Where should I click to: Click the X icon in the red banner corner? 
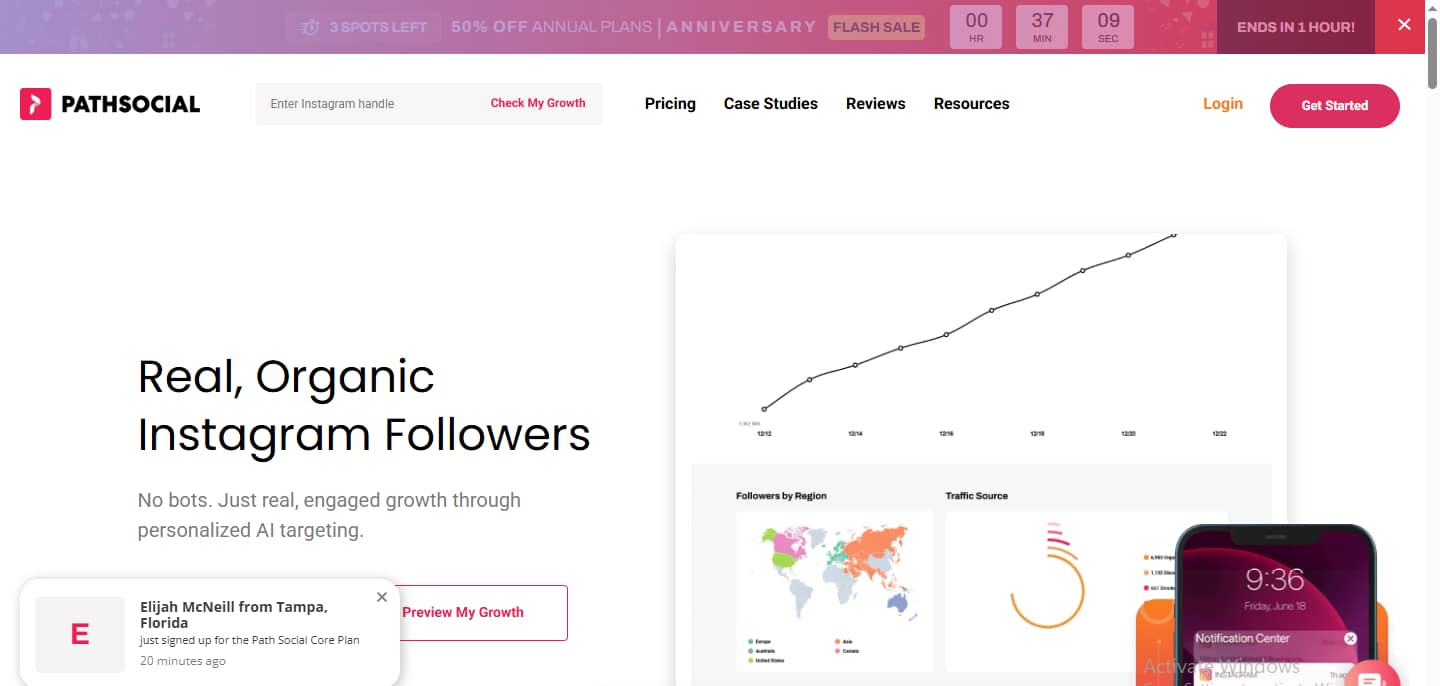1404,25
